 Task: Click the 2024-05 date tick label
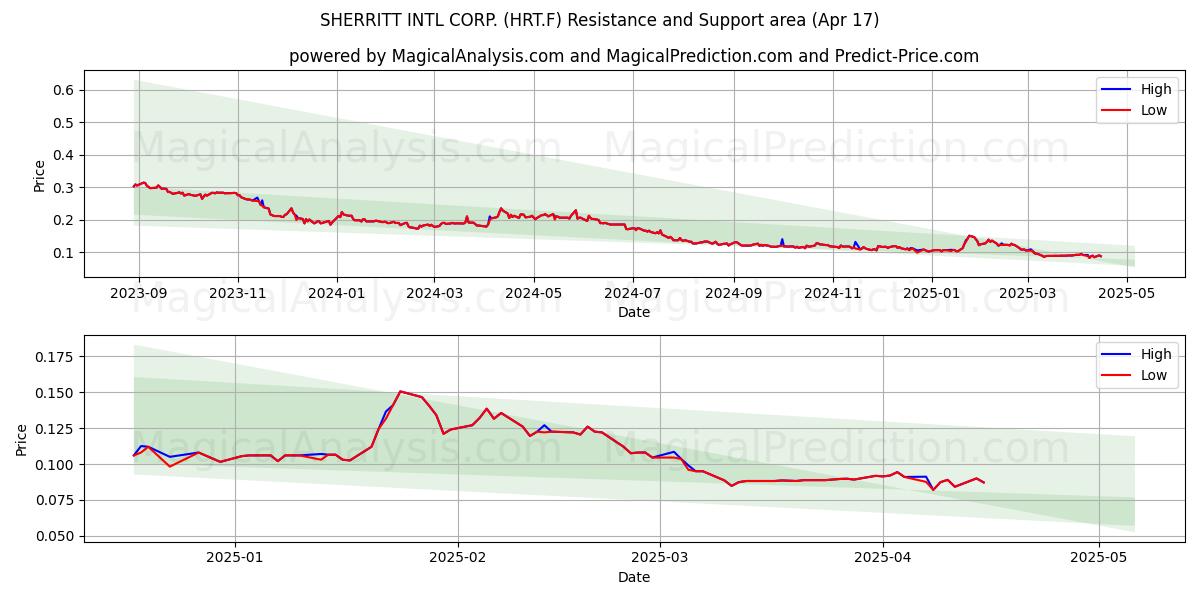pos(533,293)
